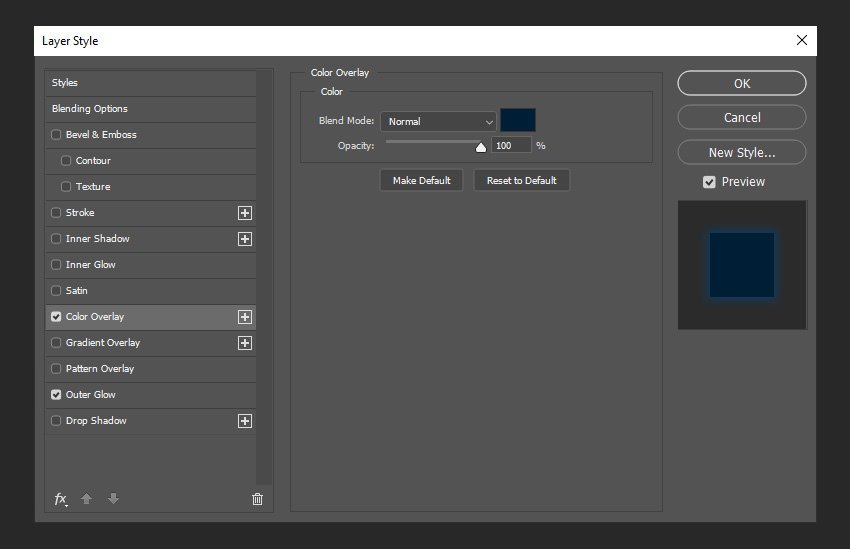Click the move effect up arrow
This screenshot has height=549, width=850.
pos(86,499)
